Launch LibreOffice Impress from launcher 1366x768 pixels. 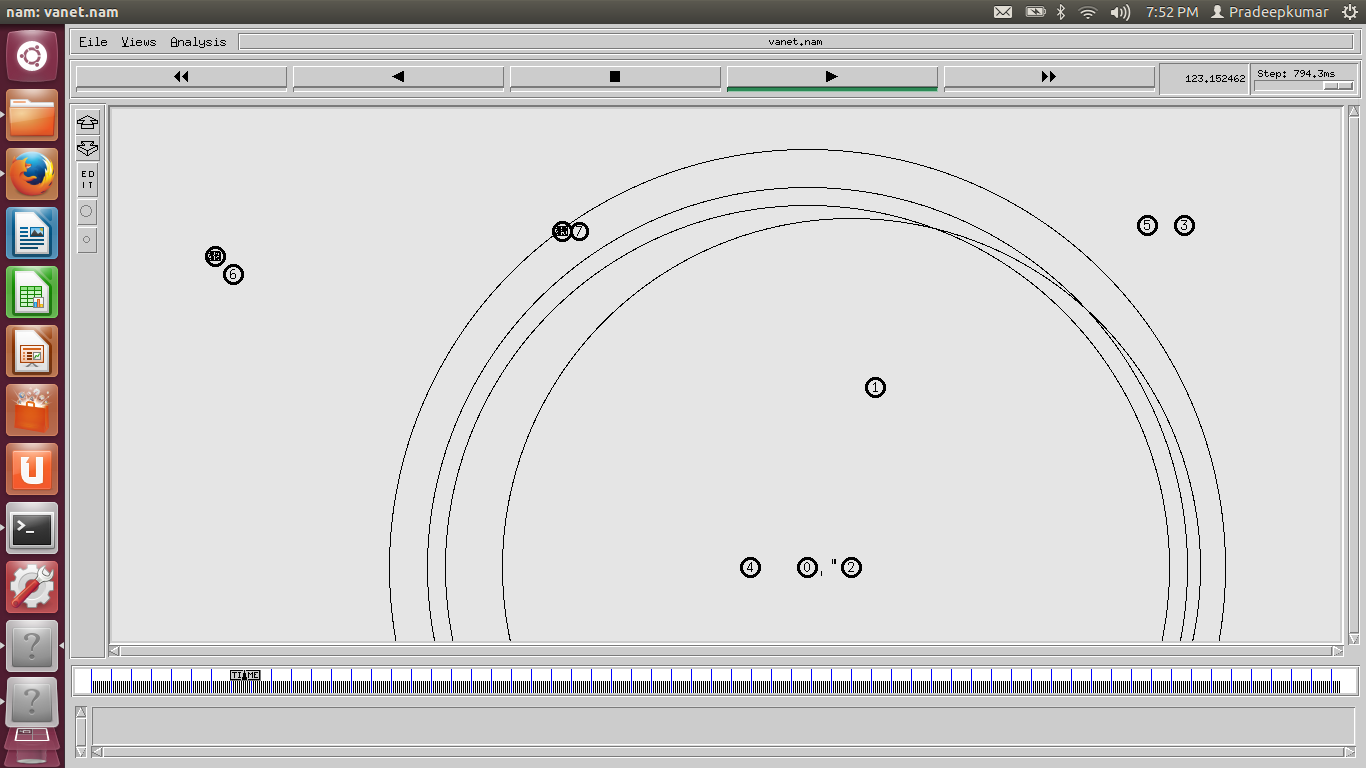(32, 351)
